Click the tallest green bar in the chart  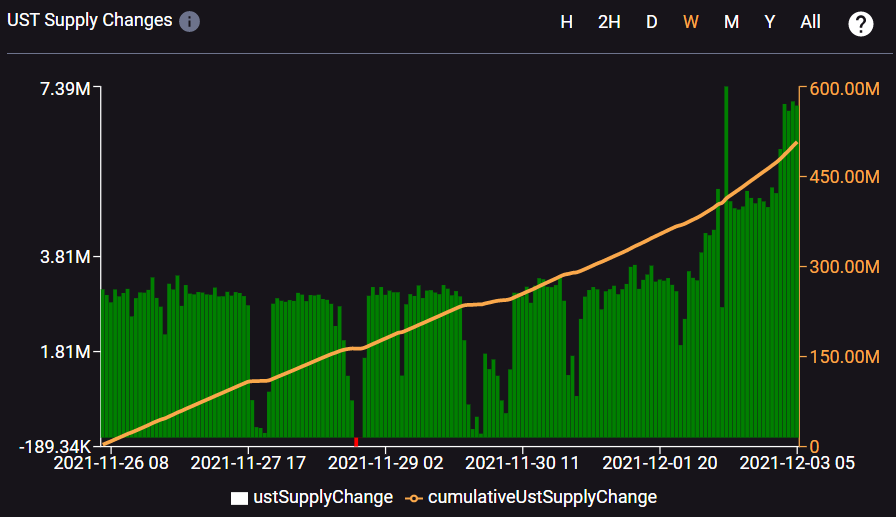(x=726, y=262)
